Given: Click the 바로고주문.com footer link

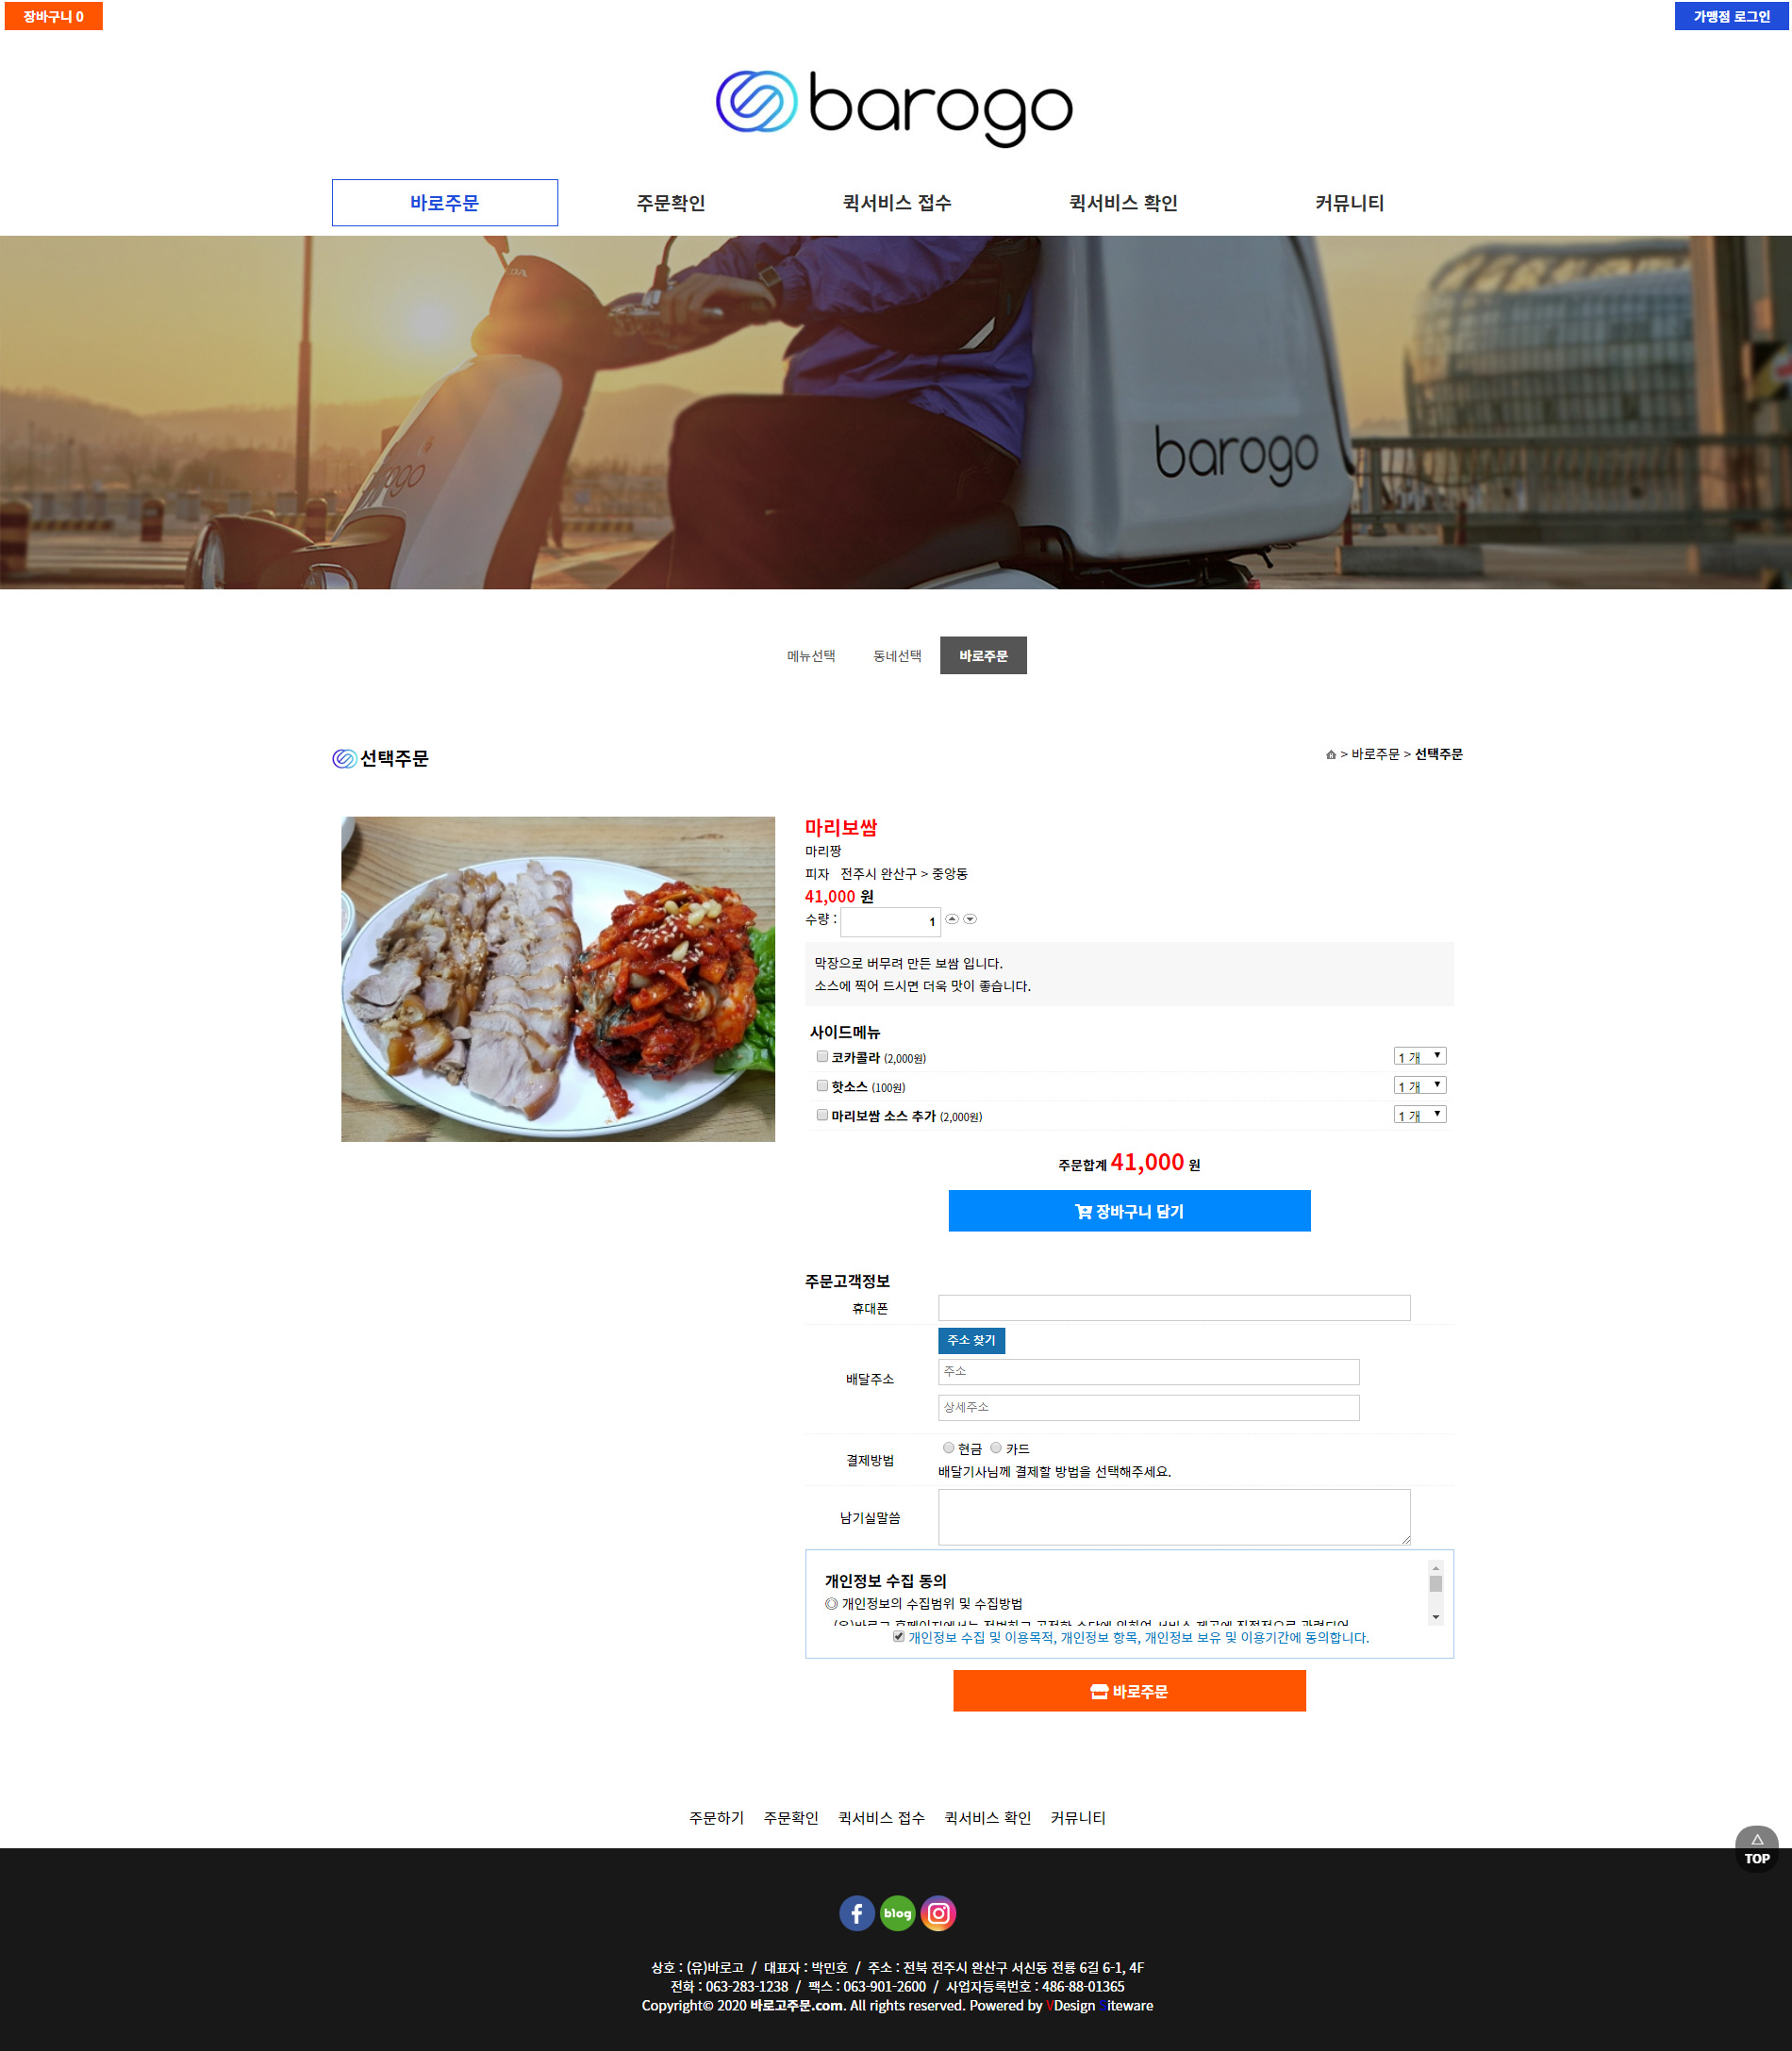Looking at the screenshot, I should (x=796, y=2005).
